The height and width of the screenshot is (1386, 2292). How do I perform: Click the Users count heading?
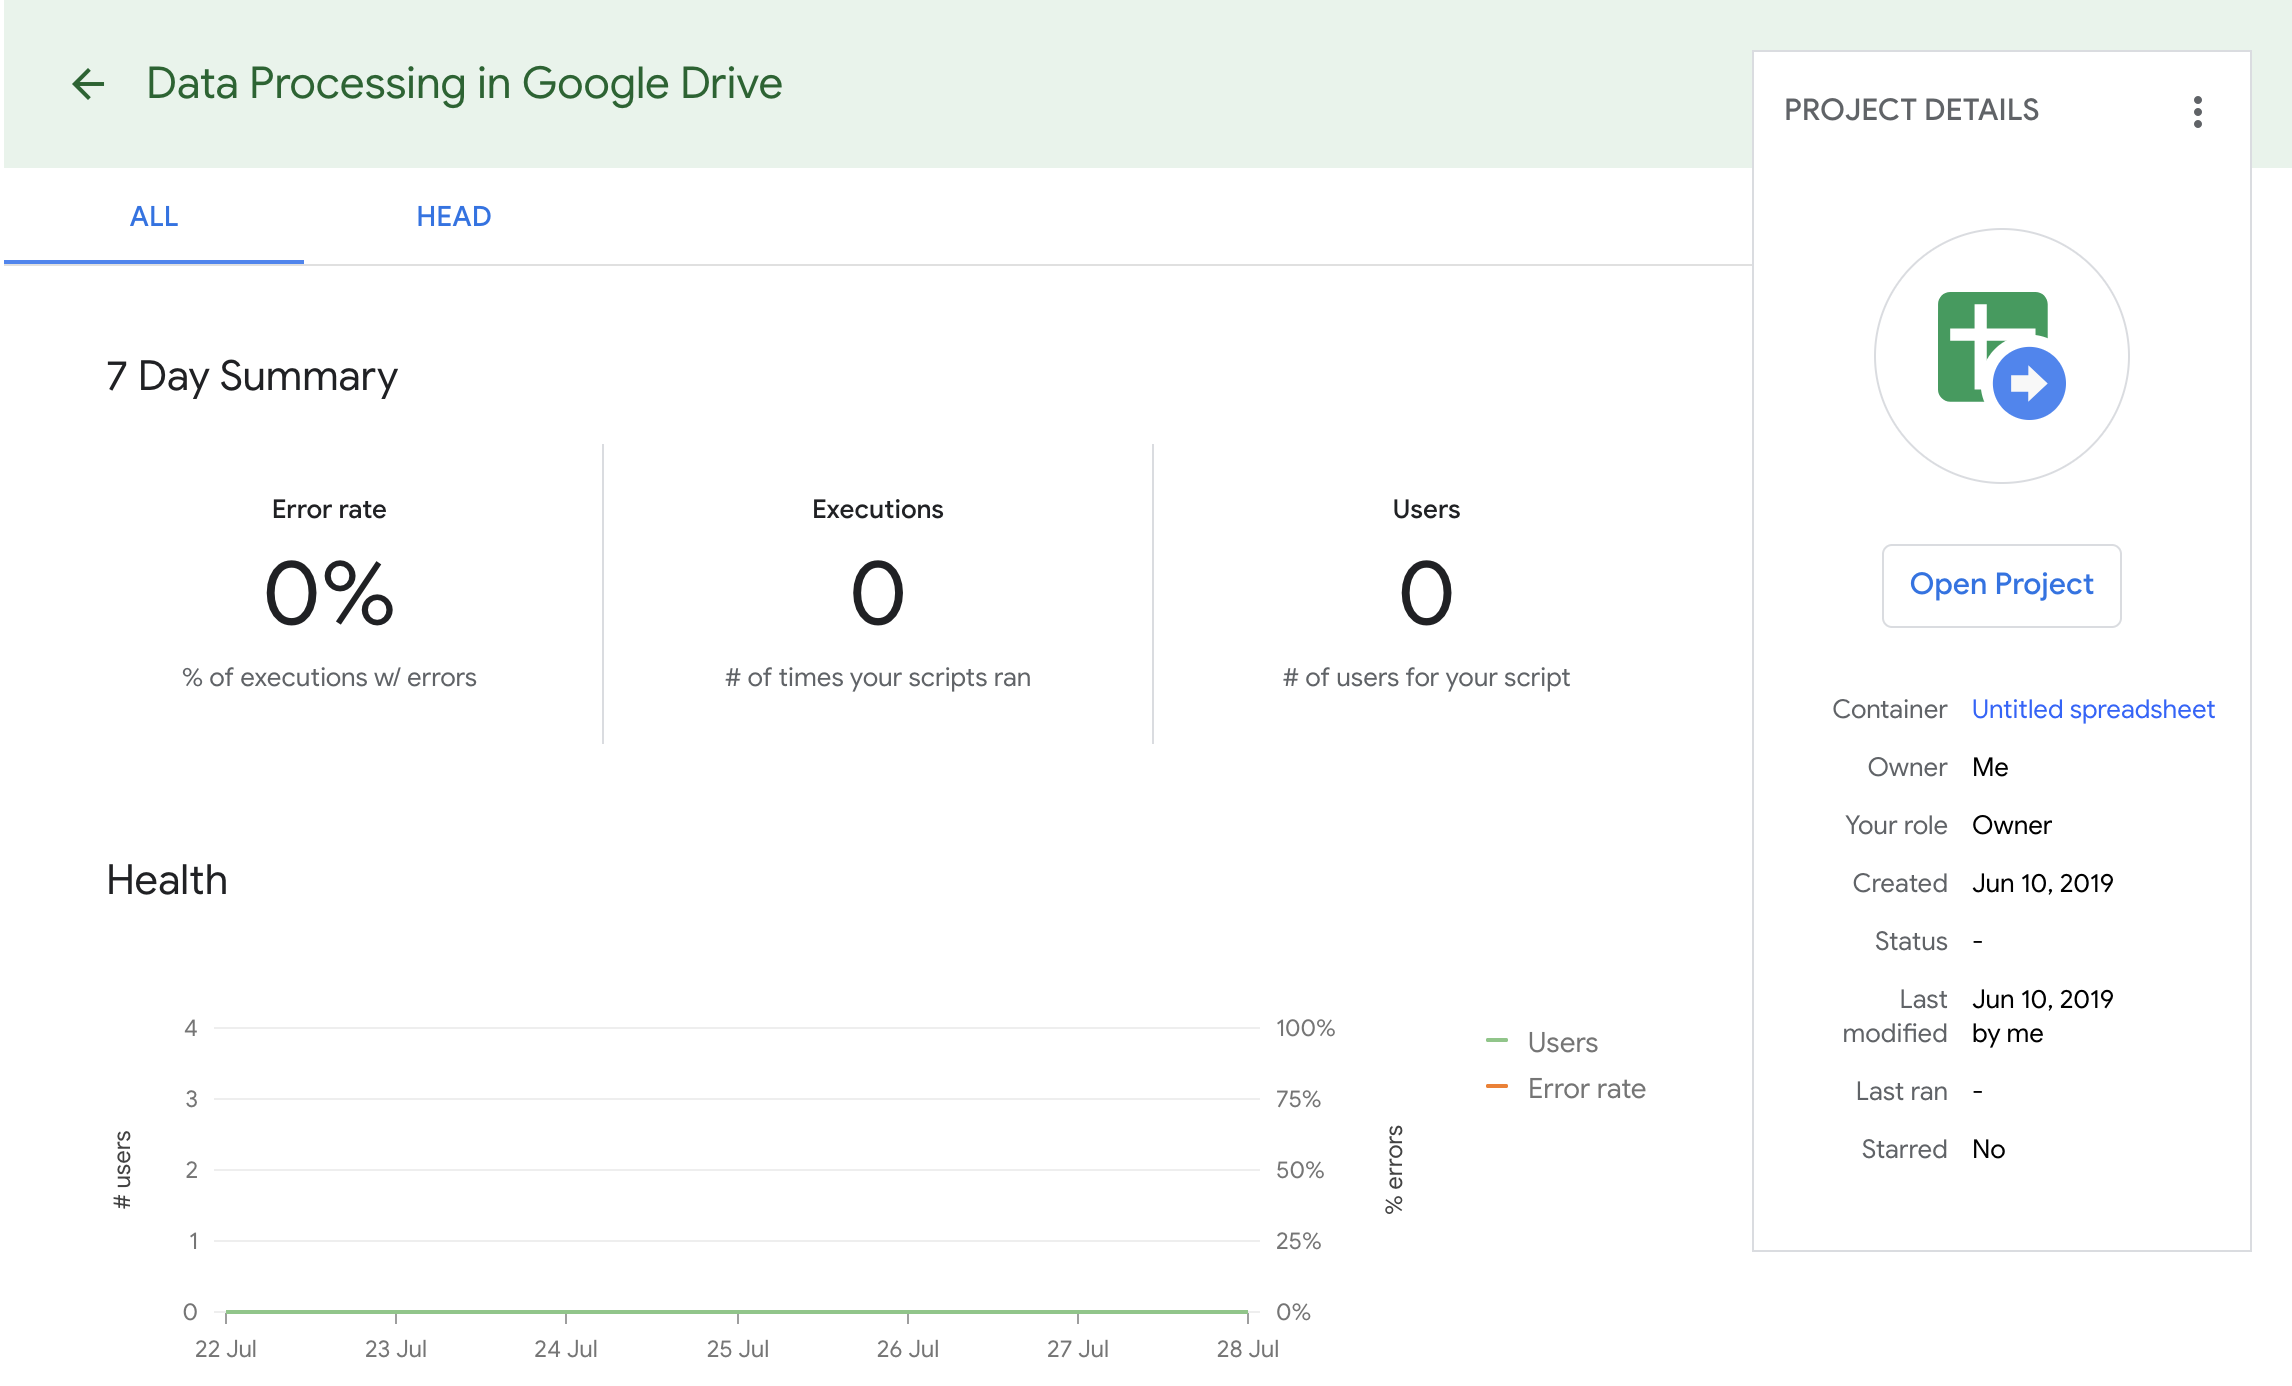click(1426, 509)
